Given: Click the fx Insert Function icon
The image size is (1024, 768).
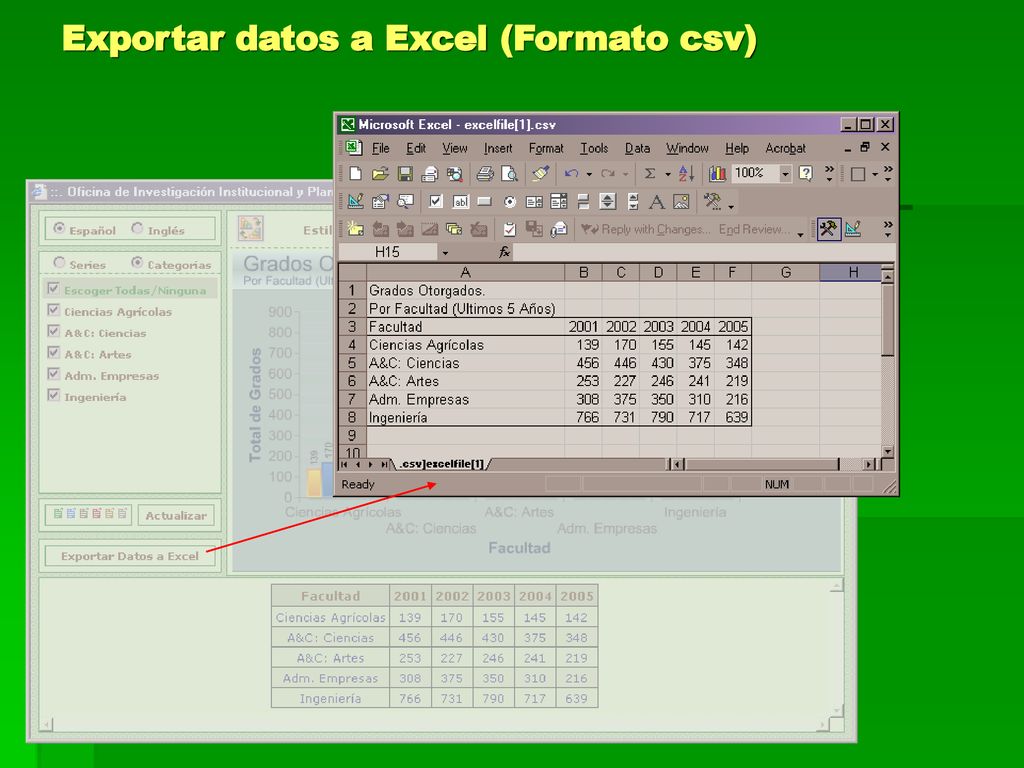Looking at the screenshot, I should (504, 252).
